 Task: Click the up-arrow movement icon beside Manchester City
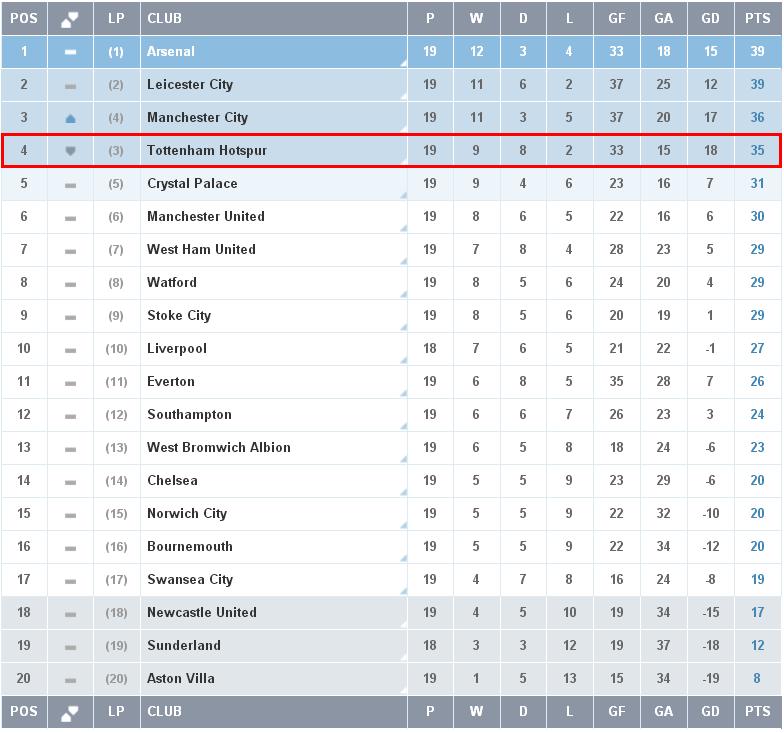tap(70, 118)
